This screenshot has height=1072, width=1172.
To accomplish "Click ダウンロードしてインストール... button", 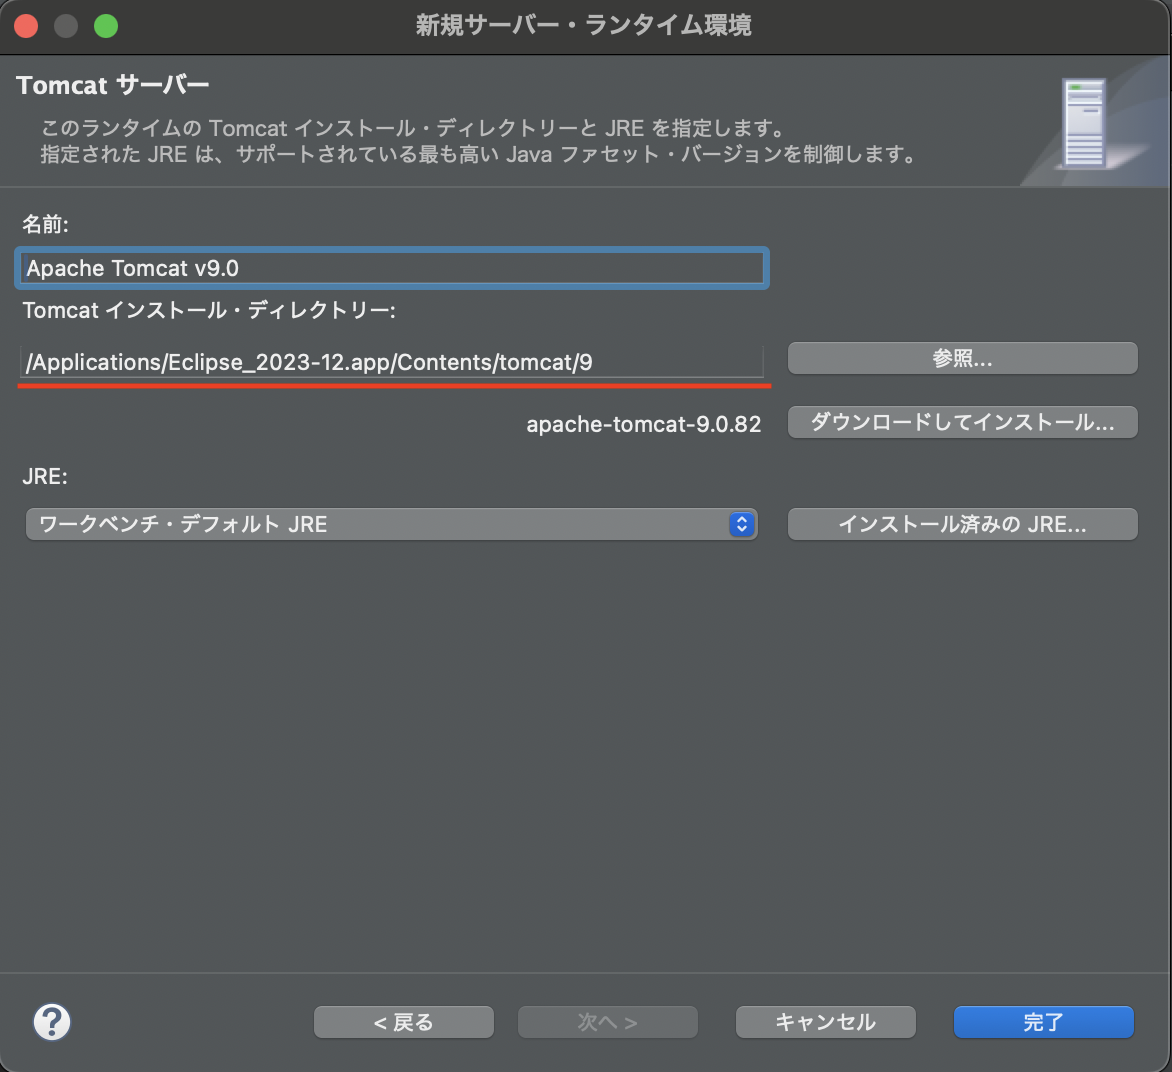I will point(962,422).
